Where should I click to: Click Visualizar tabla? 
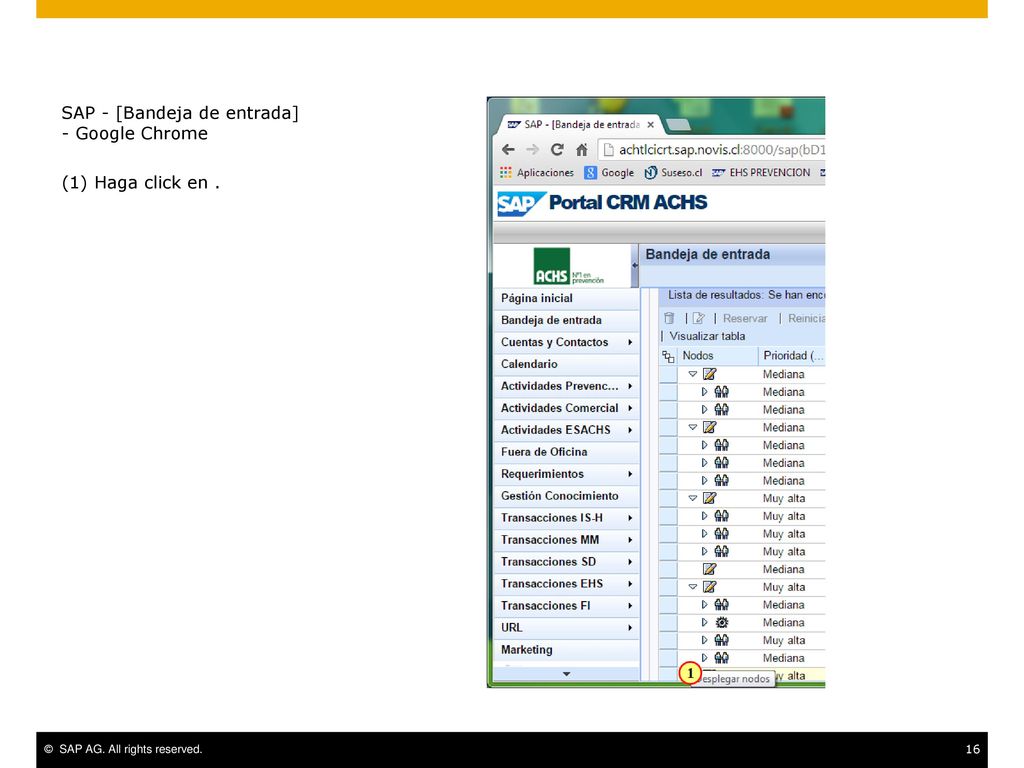707,336
